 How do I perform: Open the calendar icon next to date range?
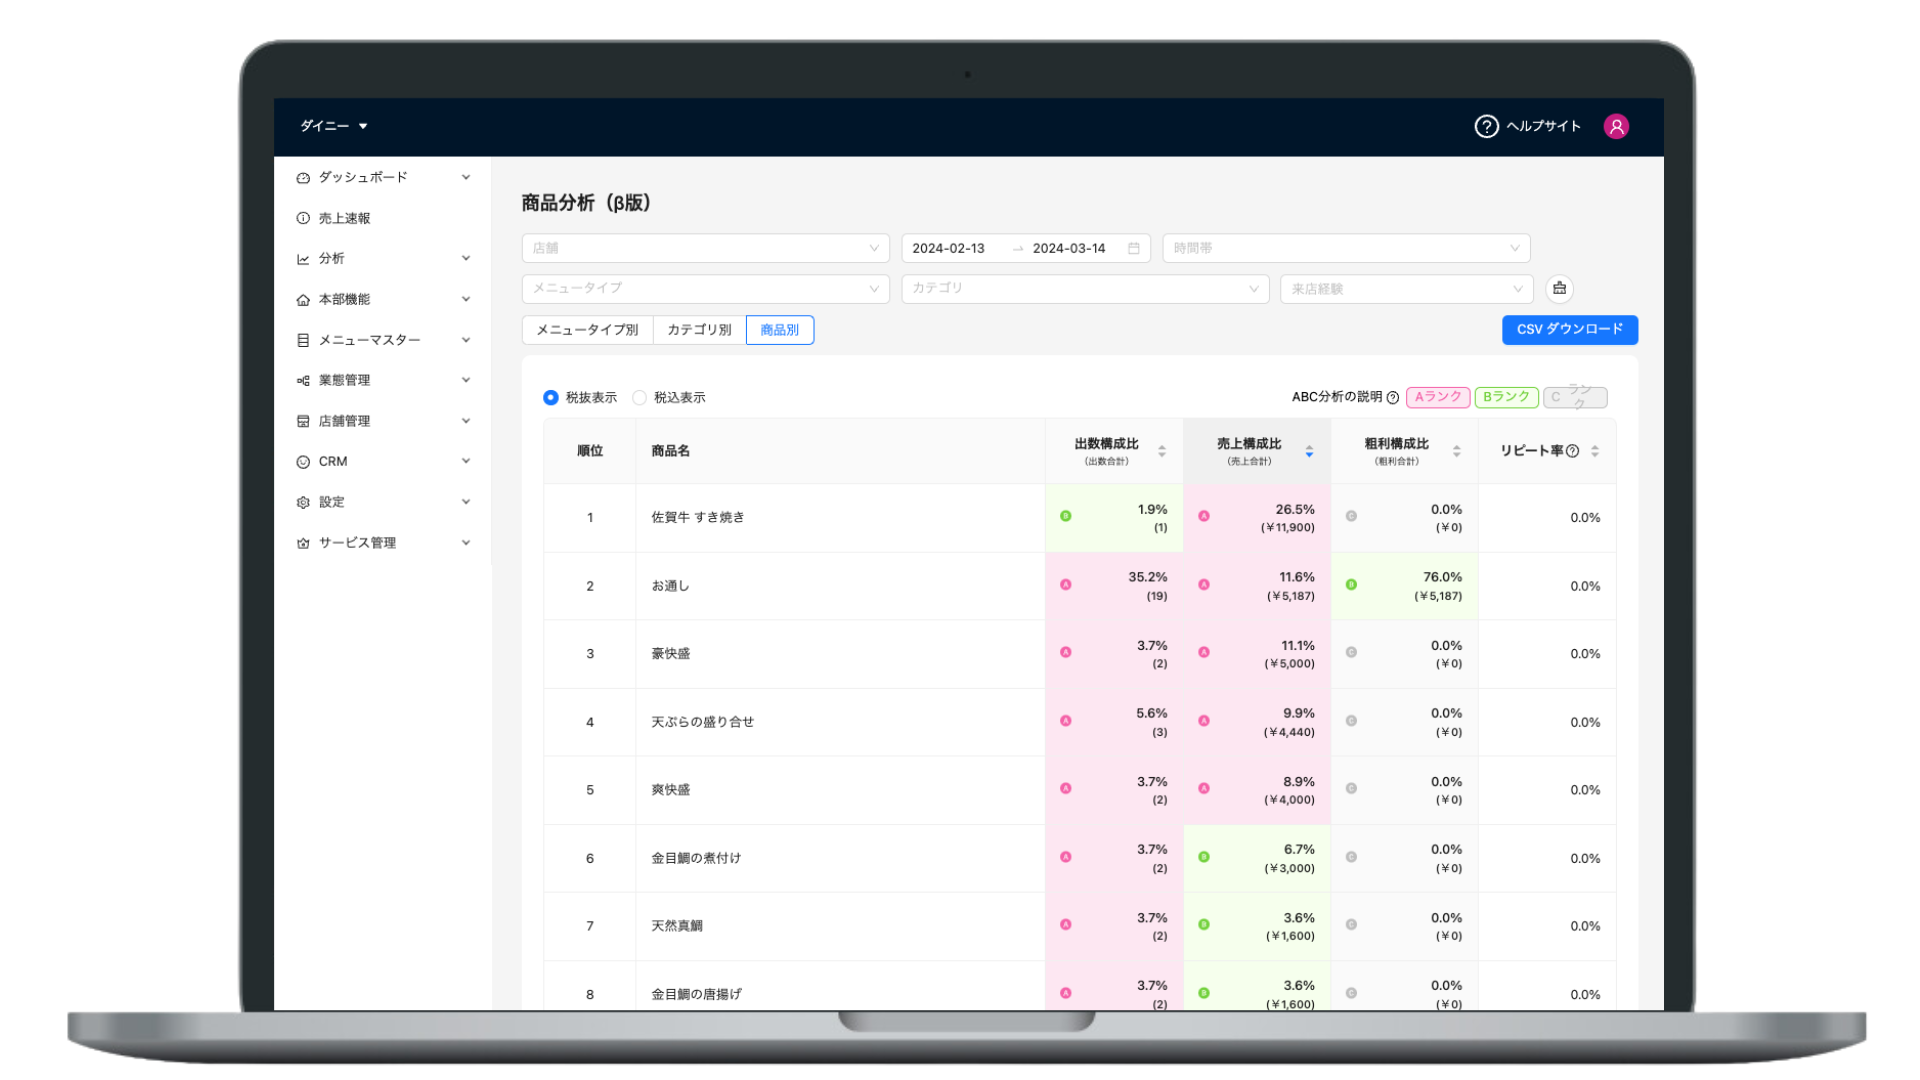1133,248
